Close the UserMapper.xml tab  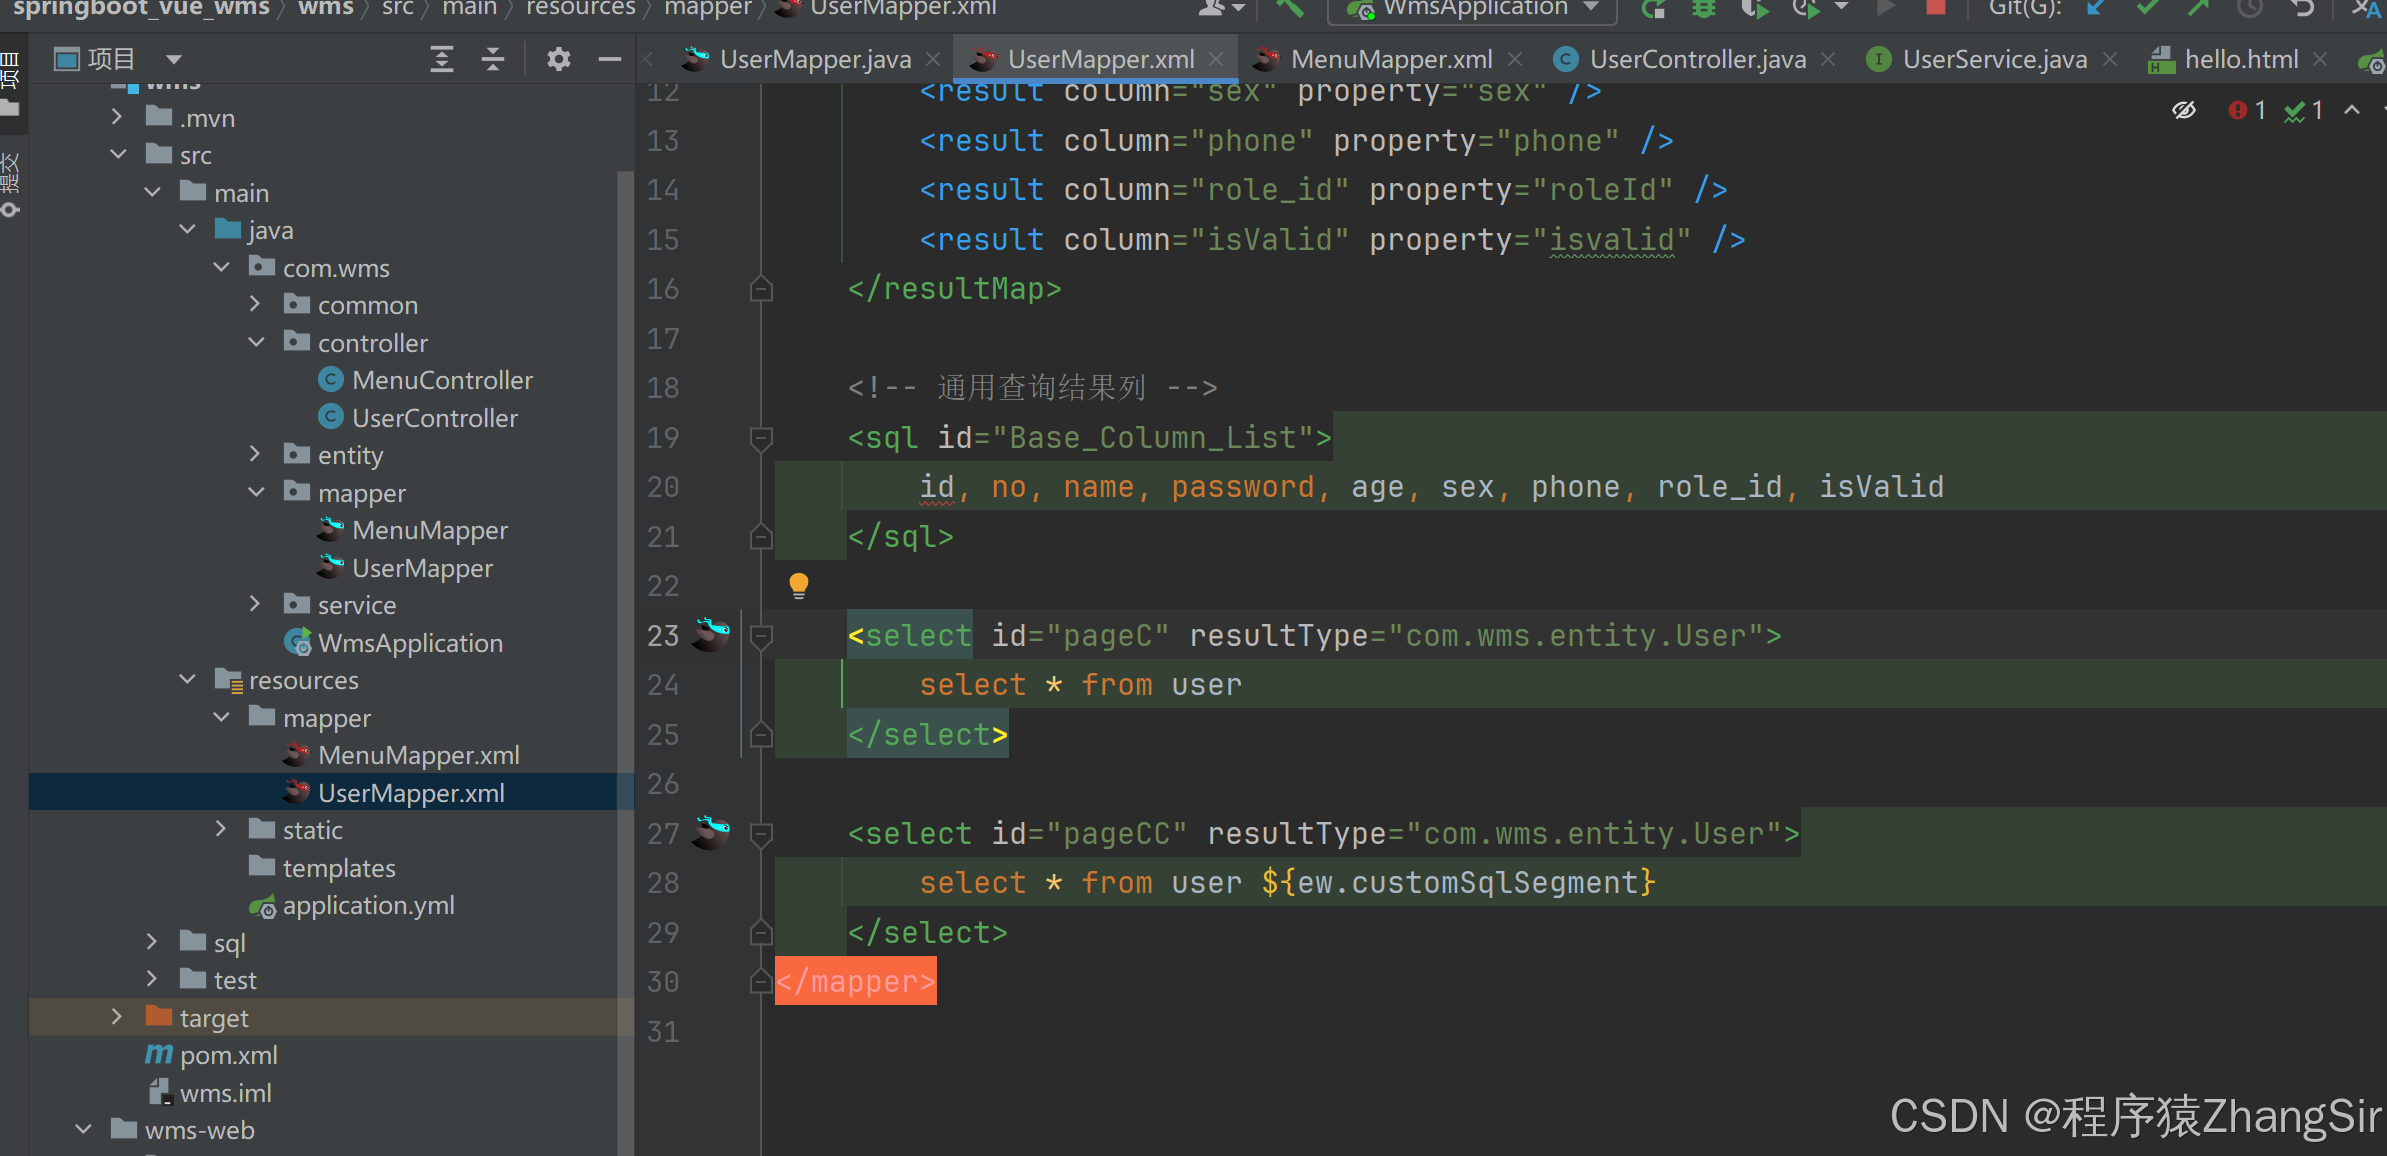click(x=1216, y=59)
